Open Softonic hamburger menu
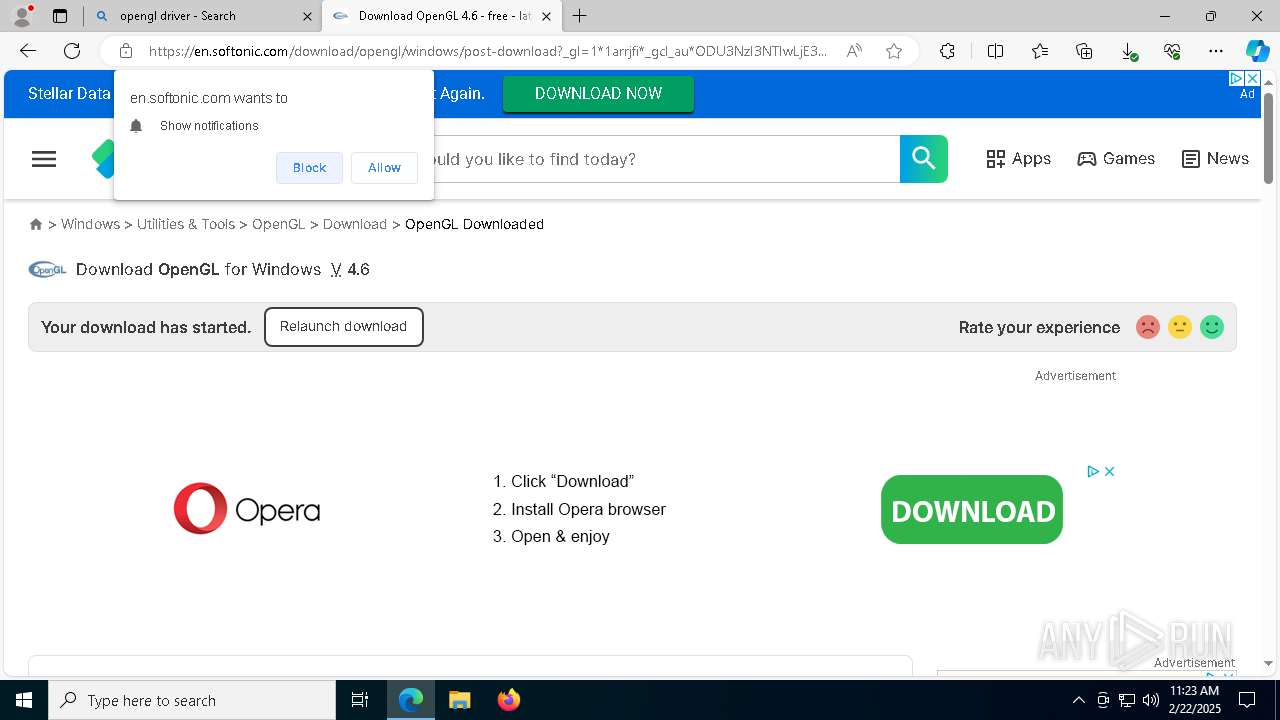 44,159
